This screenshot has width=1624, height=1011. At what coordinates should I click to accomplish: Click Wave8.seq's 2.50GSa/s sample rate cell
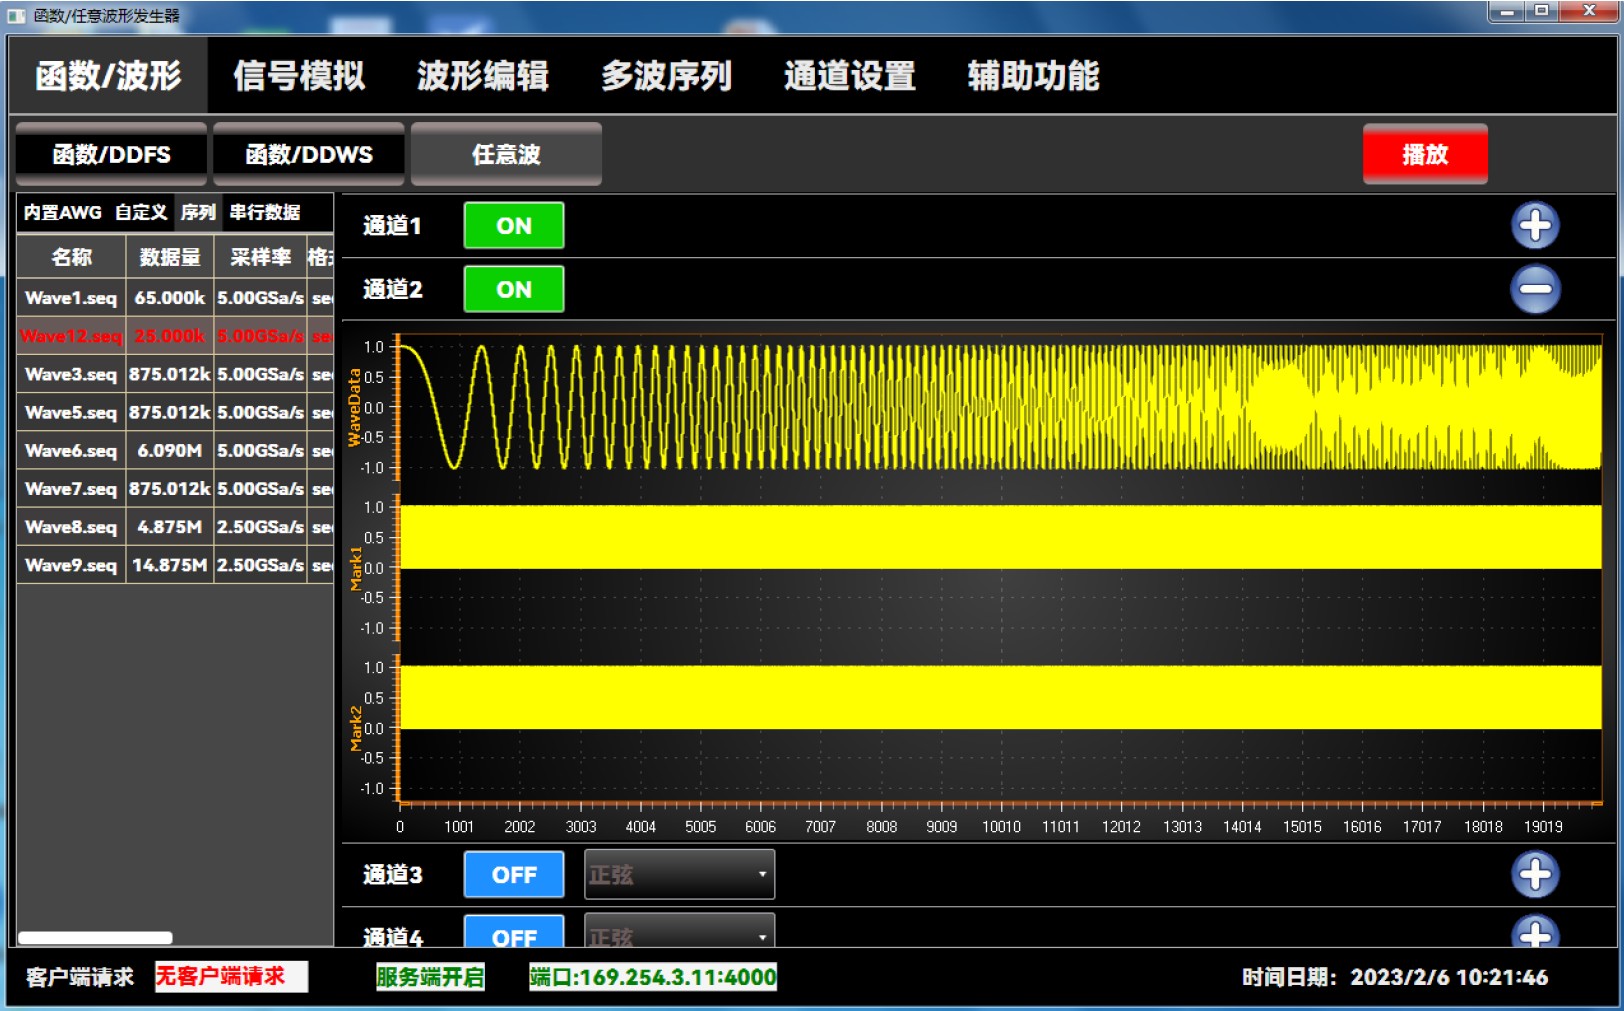click(260, 527)
